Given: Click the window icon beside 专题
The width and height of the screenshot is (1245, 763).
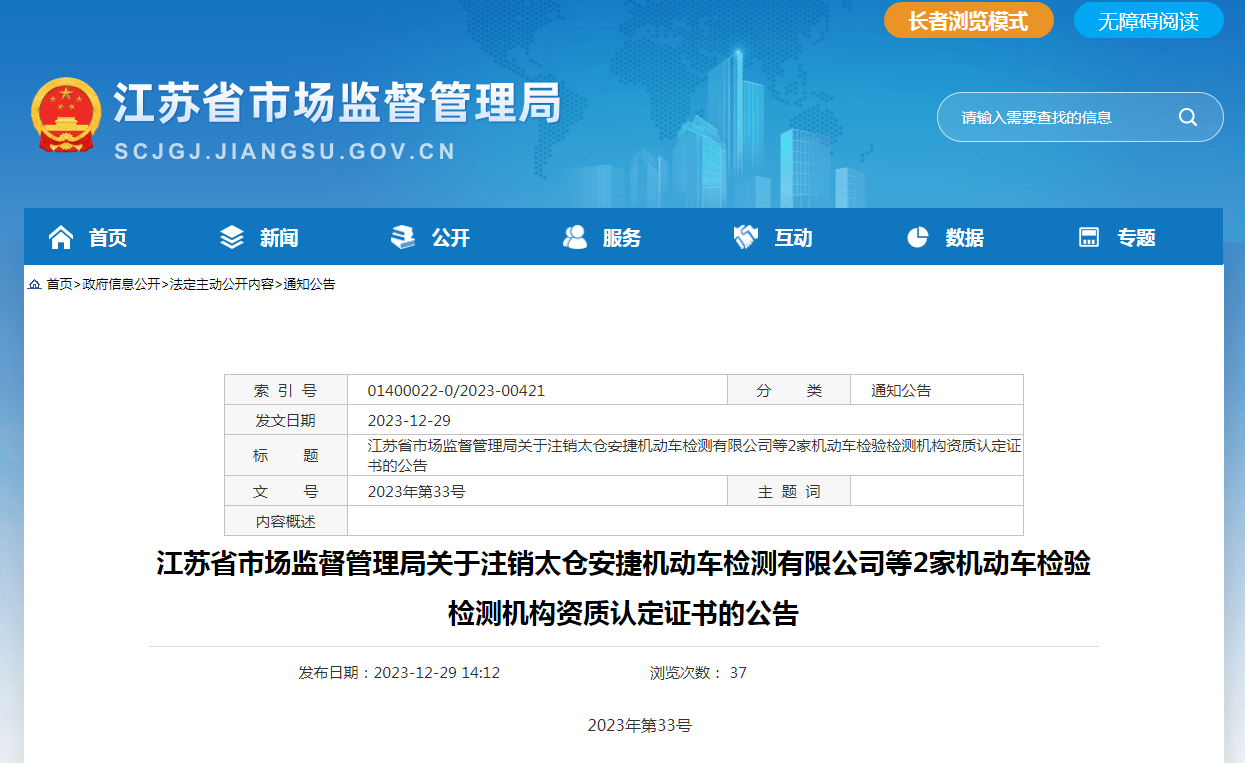Looking at the screenshot, I should [x=1089, y=237].
